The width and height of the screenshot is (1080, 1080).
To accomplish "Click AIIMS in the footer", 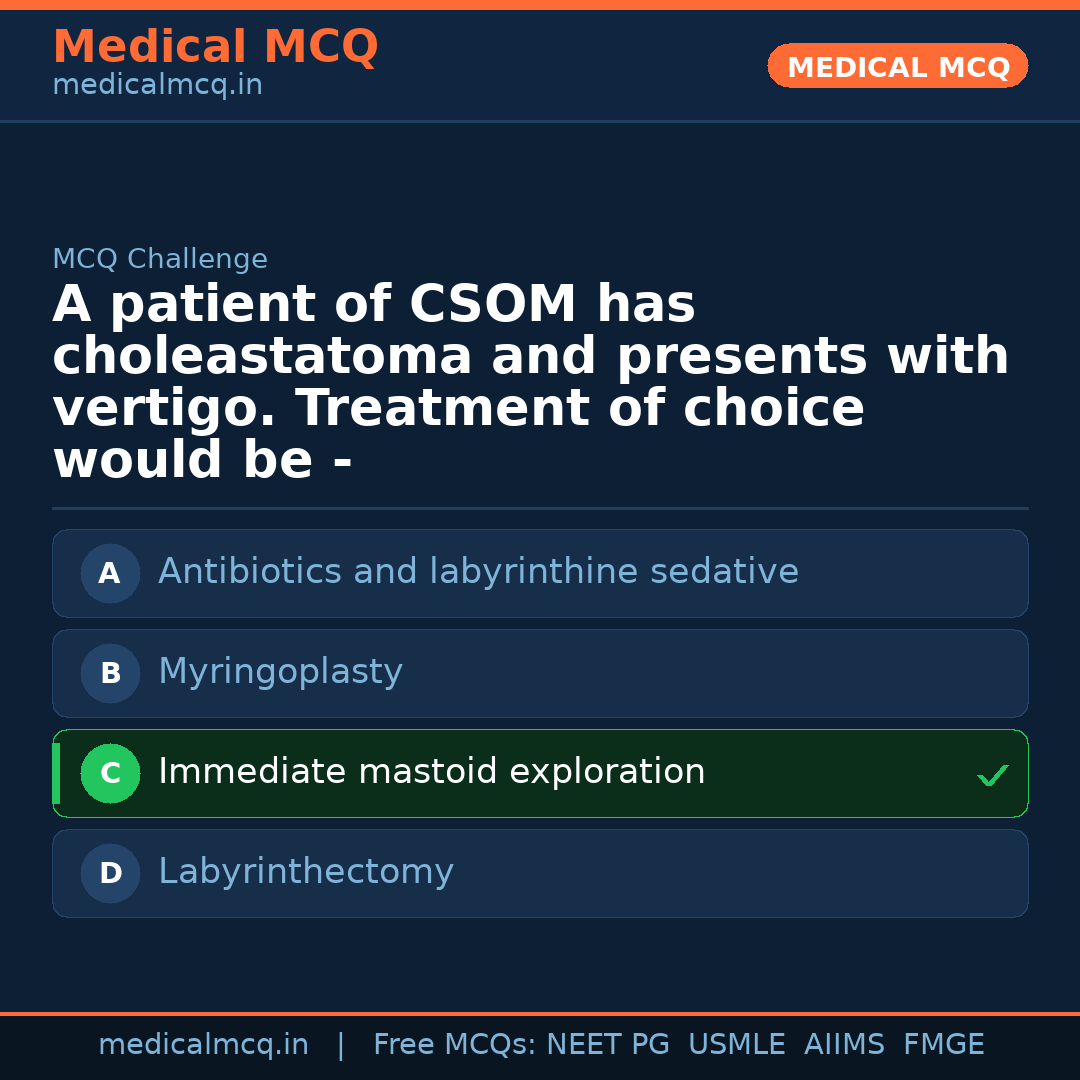I will click(x=844, y=1045).
